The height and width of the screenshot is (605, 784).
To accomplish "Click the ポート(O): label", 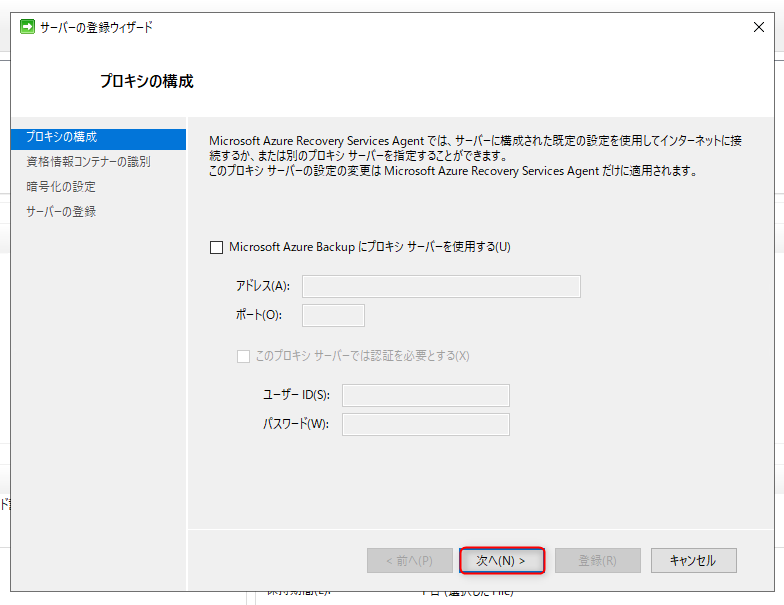I will point(258,315).
